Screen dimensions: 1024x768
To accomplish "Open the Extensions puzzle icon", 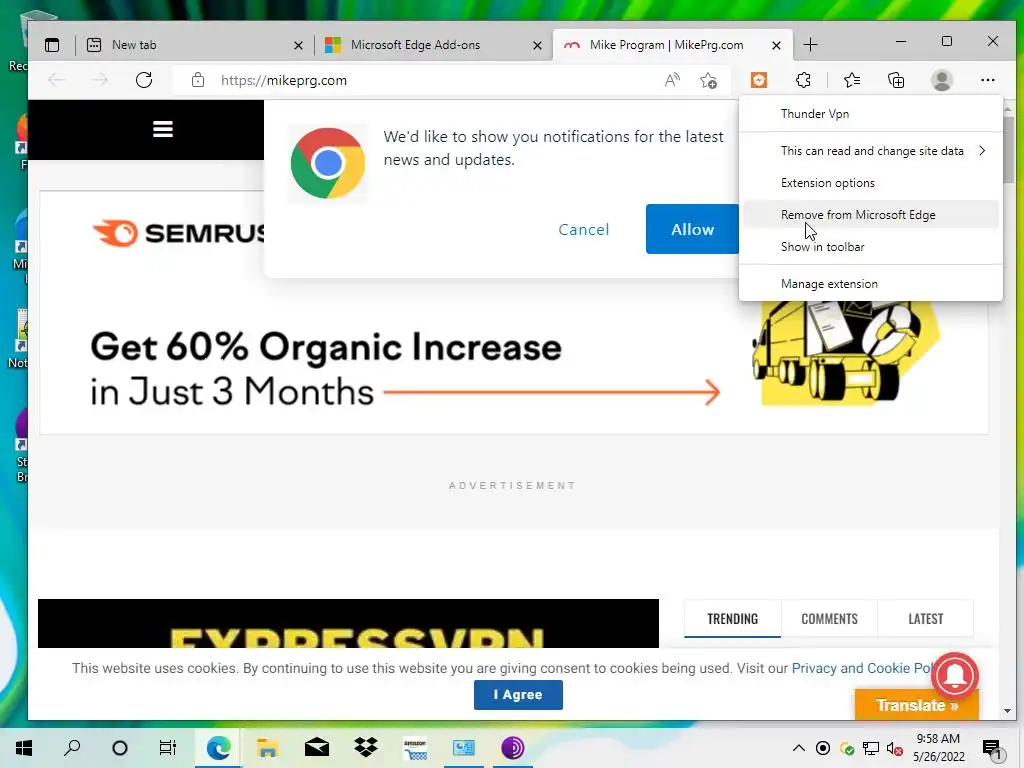I will coord(803,80).
